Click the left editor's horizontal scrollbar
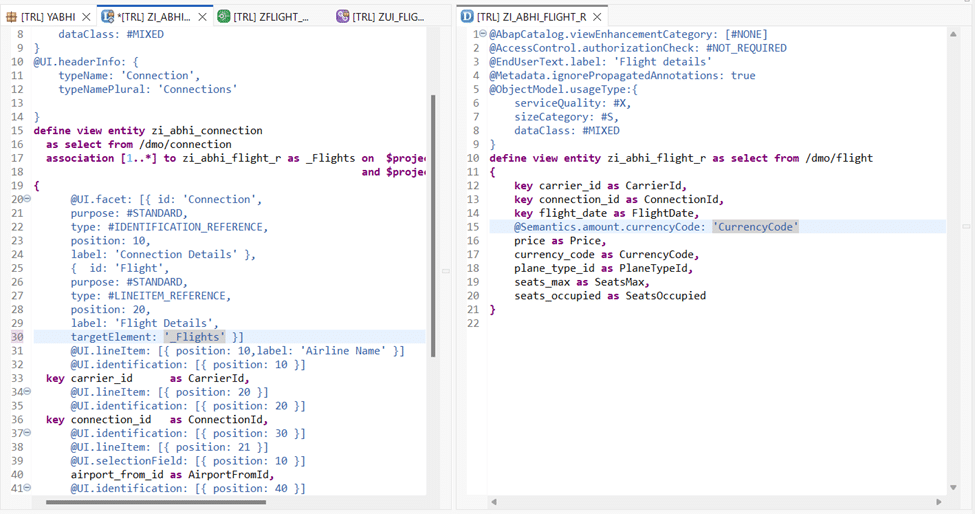This screenshot has height=514, width=975. tap(150, 502)
